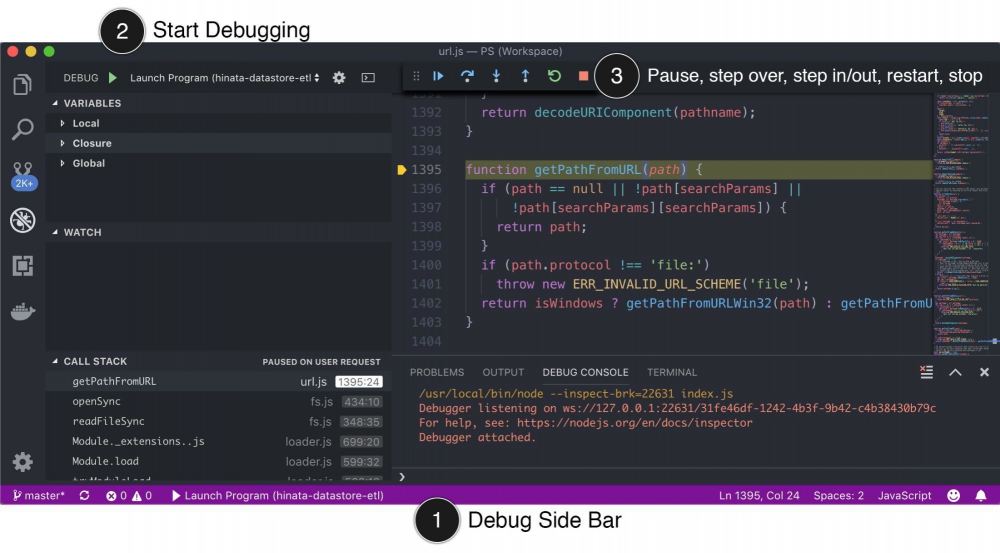Viewport: 1000px width, 553px height.
Task: Click the green Restart debug button
Action: [x=554, y=76]
